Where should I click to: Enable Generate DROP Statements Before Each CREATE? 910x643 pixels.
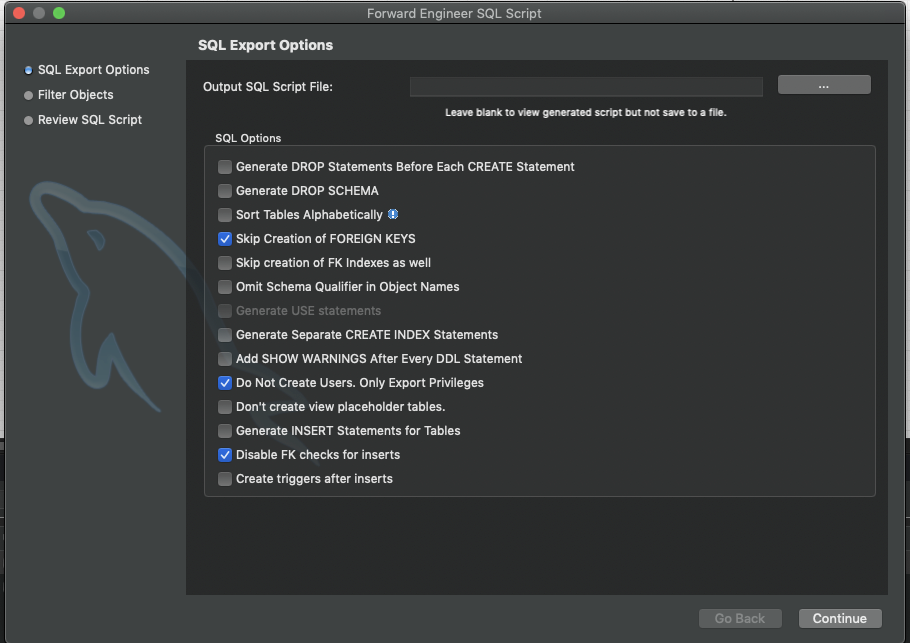pos(225,167)
